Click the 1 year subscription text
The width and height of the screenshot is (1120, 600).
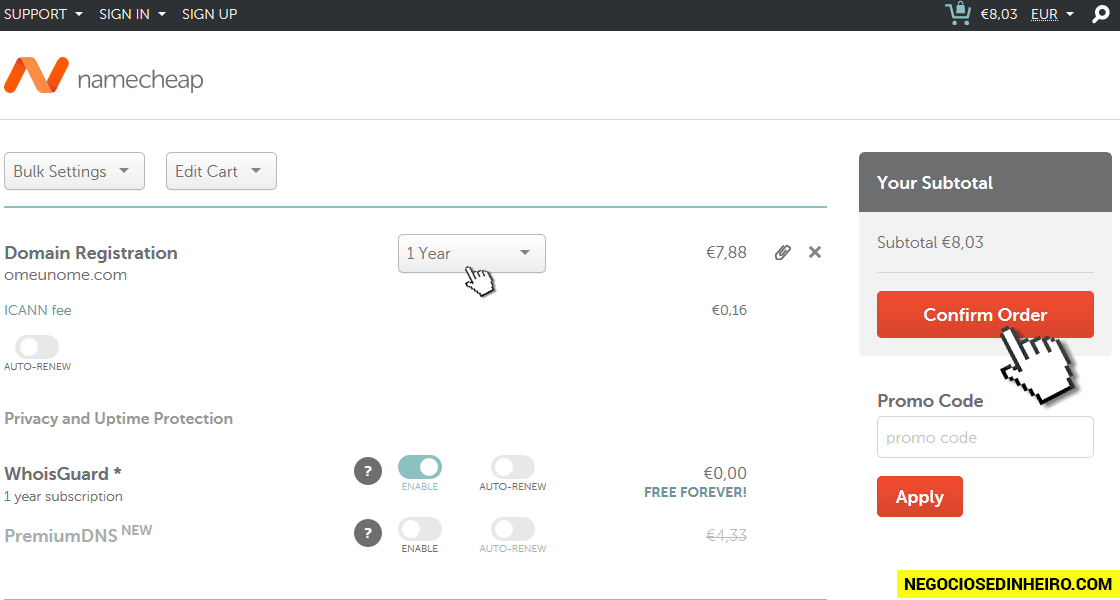point(63,496)
